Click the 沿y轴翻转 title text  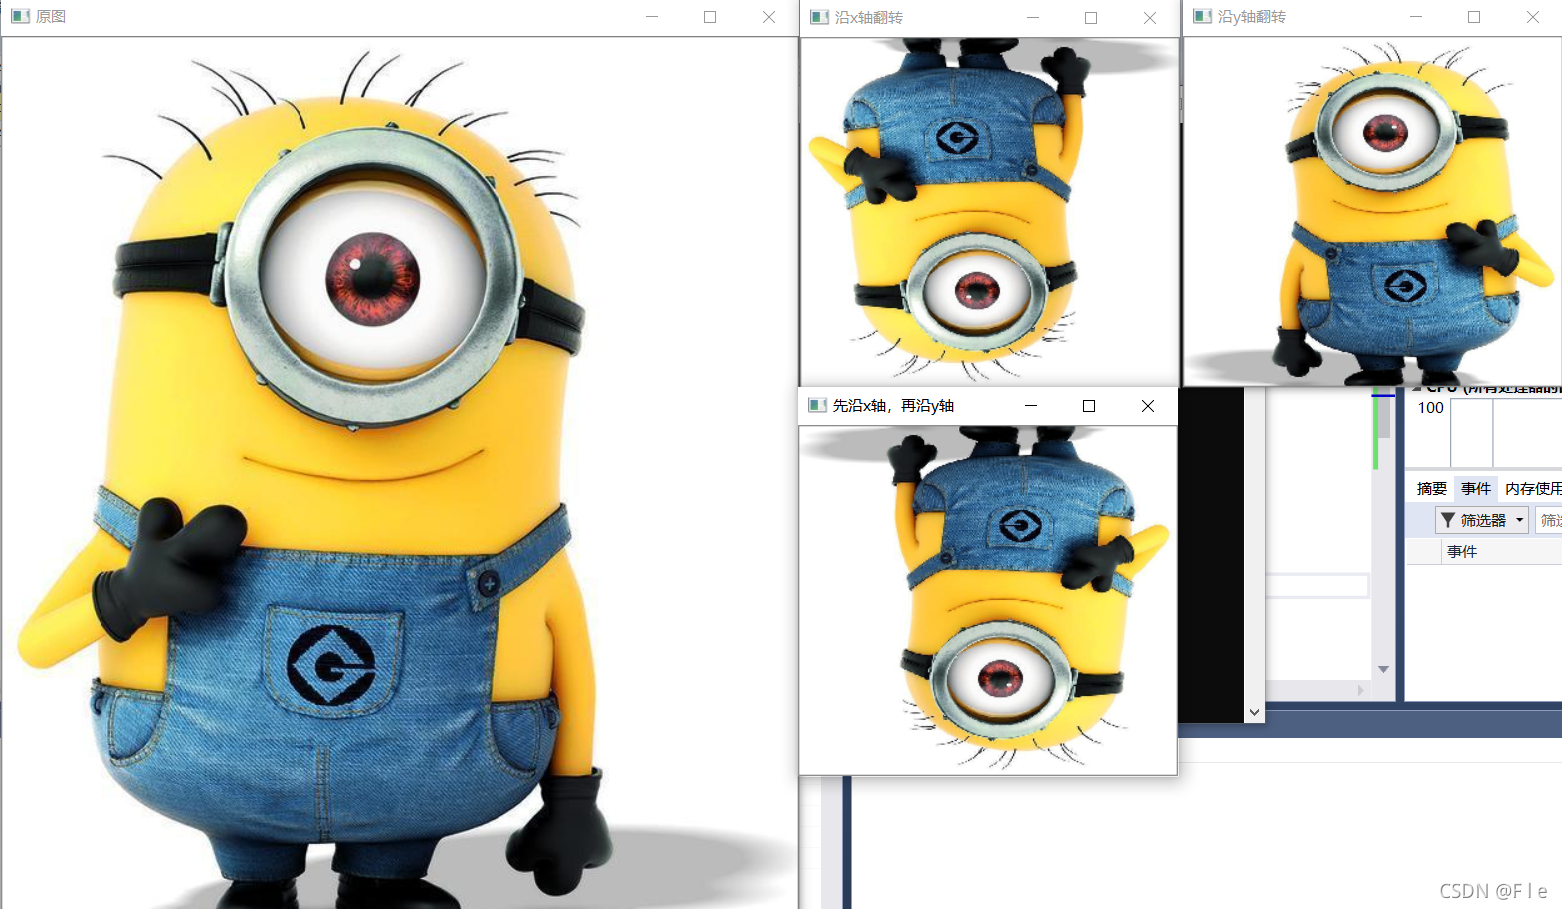tap(1252, 17)
